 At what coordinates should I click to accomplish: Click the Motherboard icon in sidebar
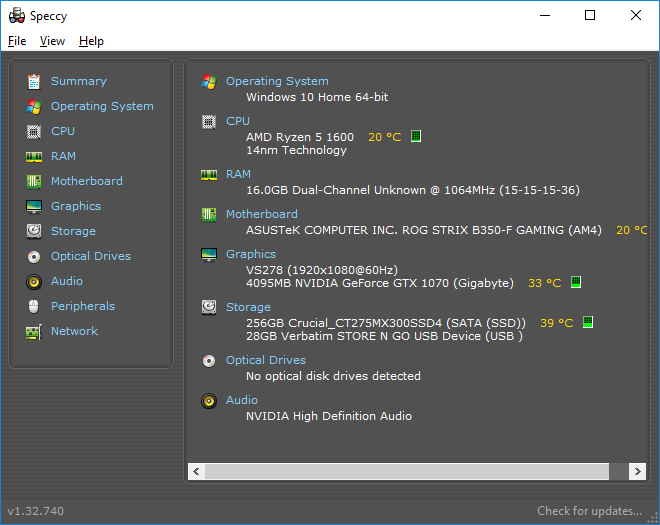tap(34, 181)
